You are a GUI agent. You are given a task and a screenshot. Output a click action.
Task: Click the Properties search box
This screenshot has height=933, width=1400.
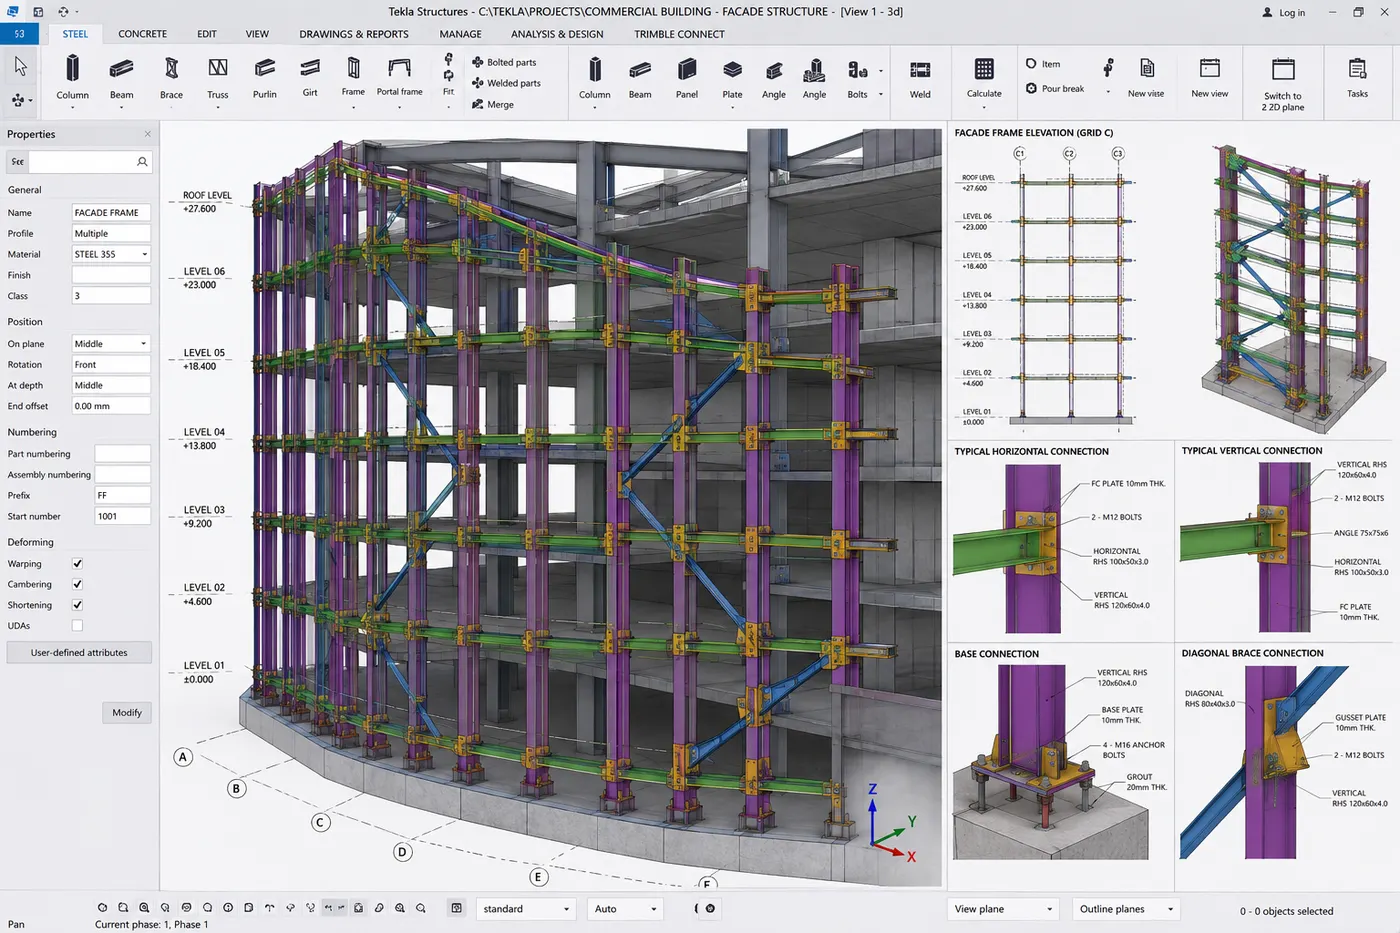click(90, 161)
